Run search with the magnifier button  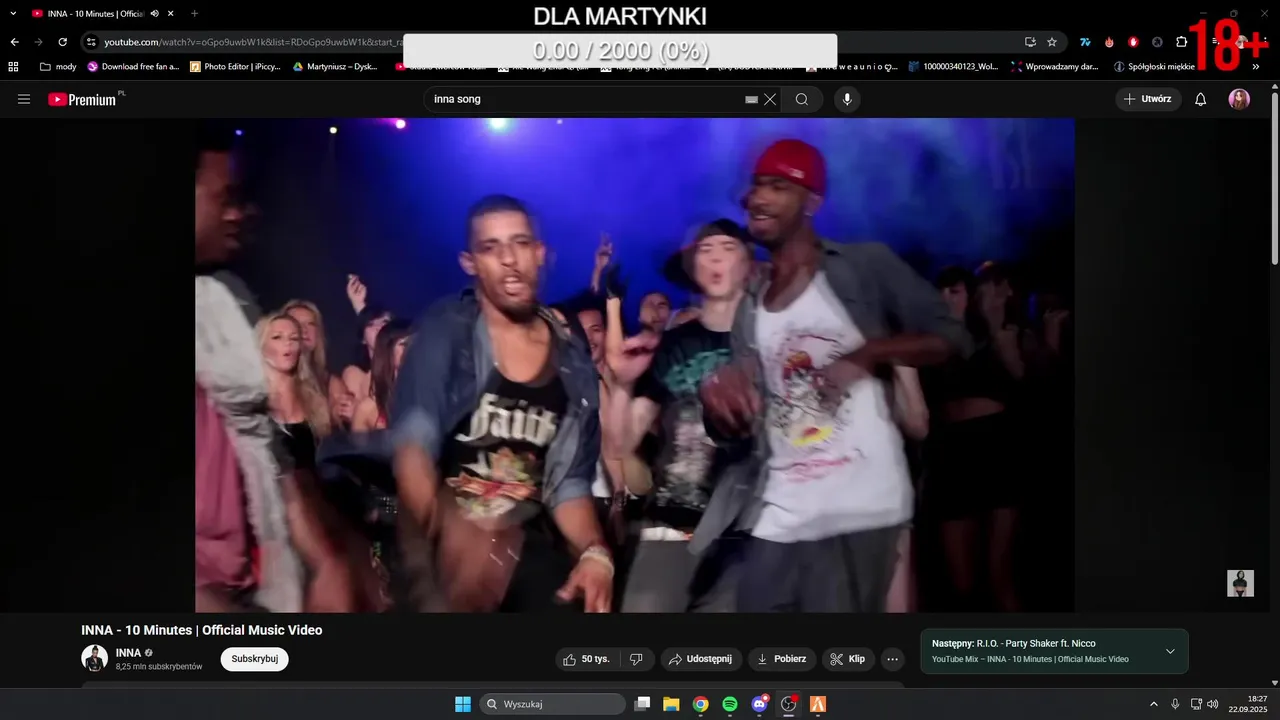[x=802, y=99]
